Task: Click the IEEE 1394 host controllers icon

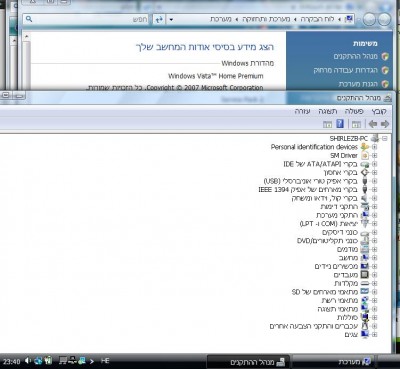Action: (x=365, y=190)
